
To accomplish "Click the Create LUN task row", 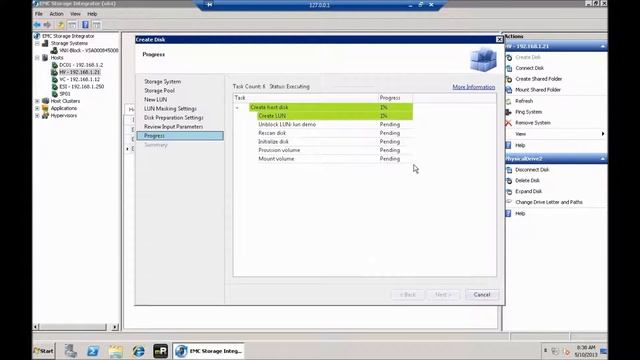I will tap(335, 116).
